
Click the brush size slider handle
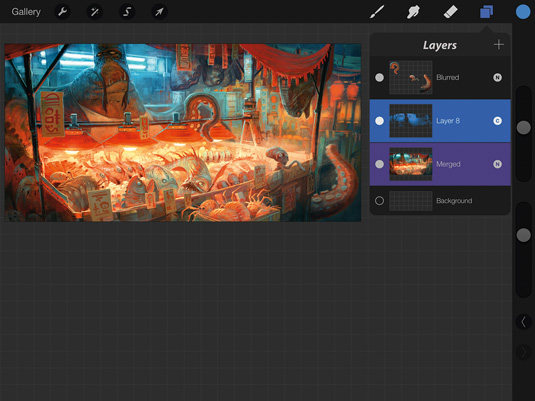click(523, 128)
